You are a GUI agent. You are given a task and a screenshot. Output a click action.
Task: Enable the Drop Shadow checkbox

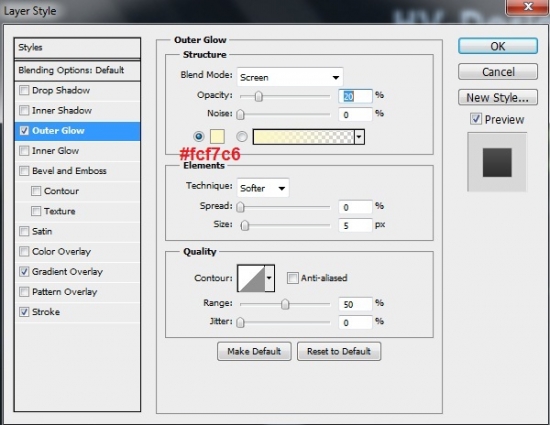point(24,90)
